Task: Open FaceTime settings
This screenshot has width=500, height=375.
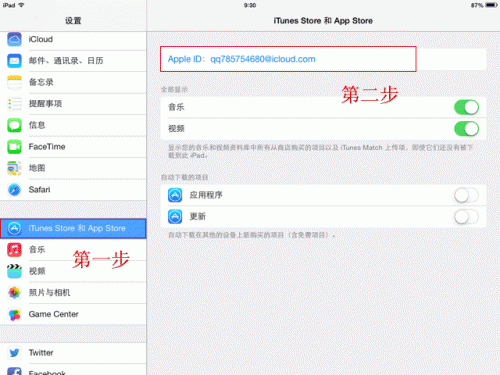Action: pos(73,147)
